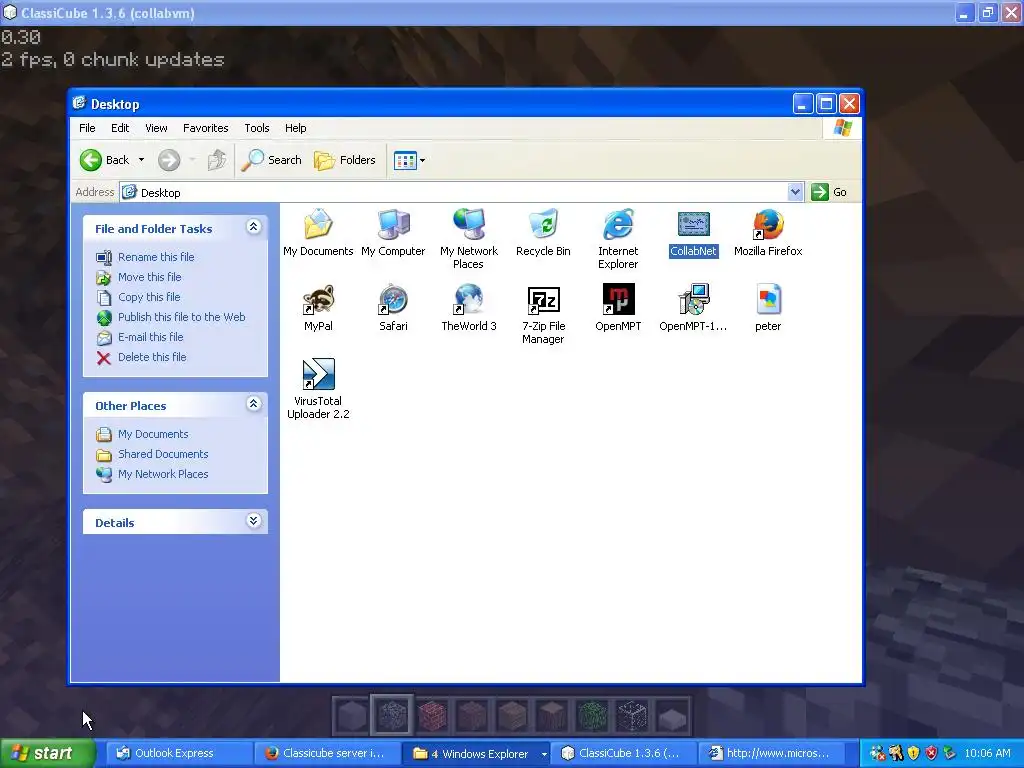Switch to ClassiCube 1.3.6 taskbar button

[622, 754]
